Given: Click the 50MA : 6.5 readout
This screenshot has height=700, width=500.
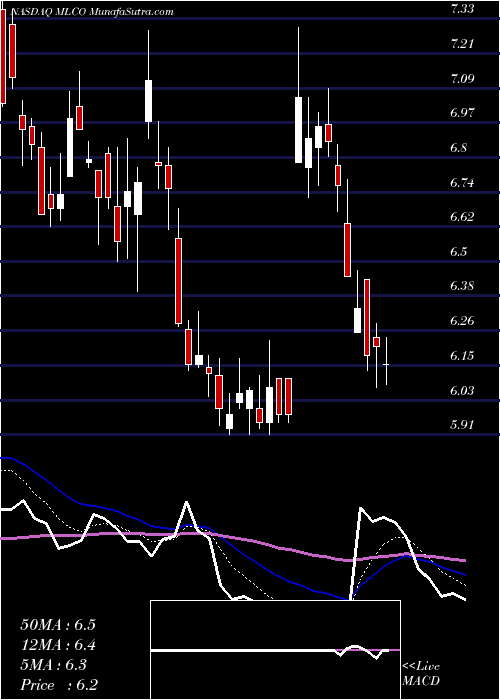Looking at the screenshot, I should pyautogui.click(x=58, y=625).
